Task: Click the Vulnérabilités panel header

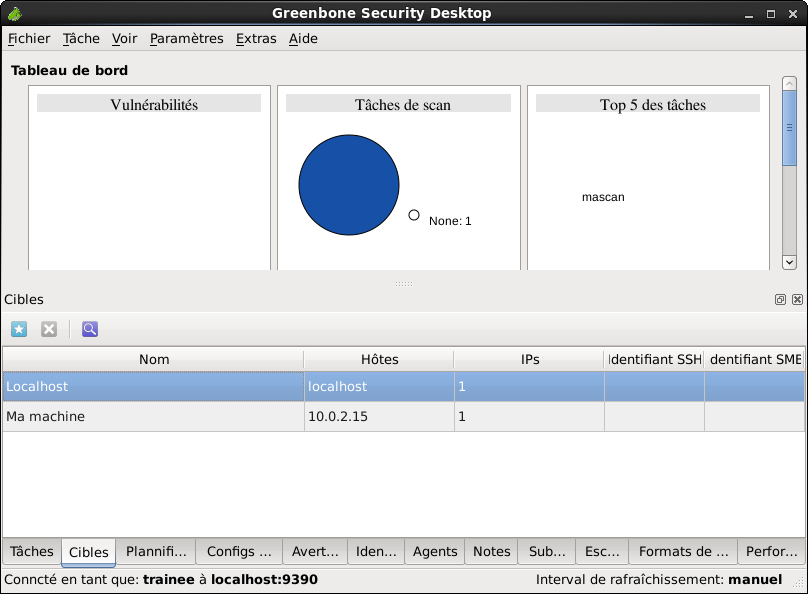Action: click(x=149, y=105)
